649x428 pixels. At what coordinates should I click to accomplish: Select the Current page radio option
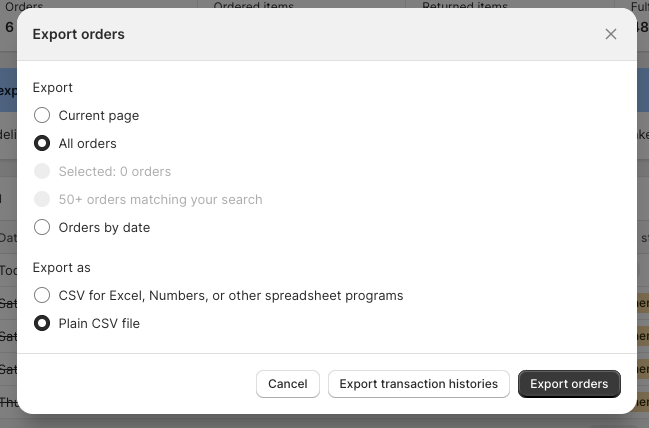42,115
